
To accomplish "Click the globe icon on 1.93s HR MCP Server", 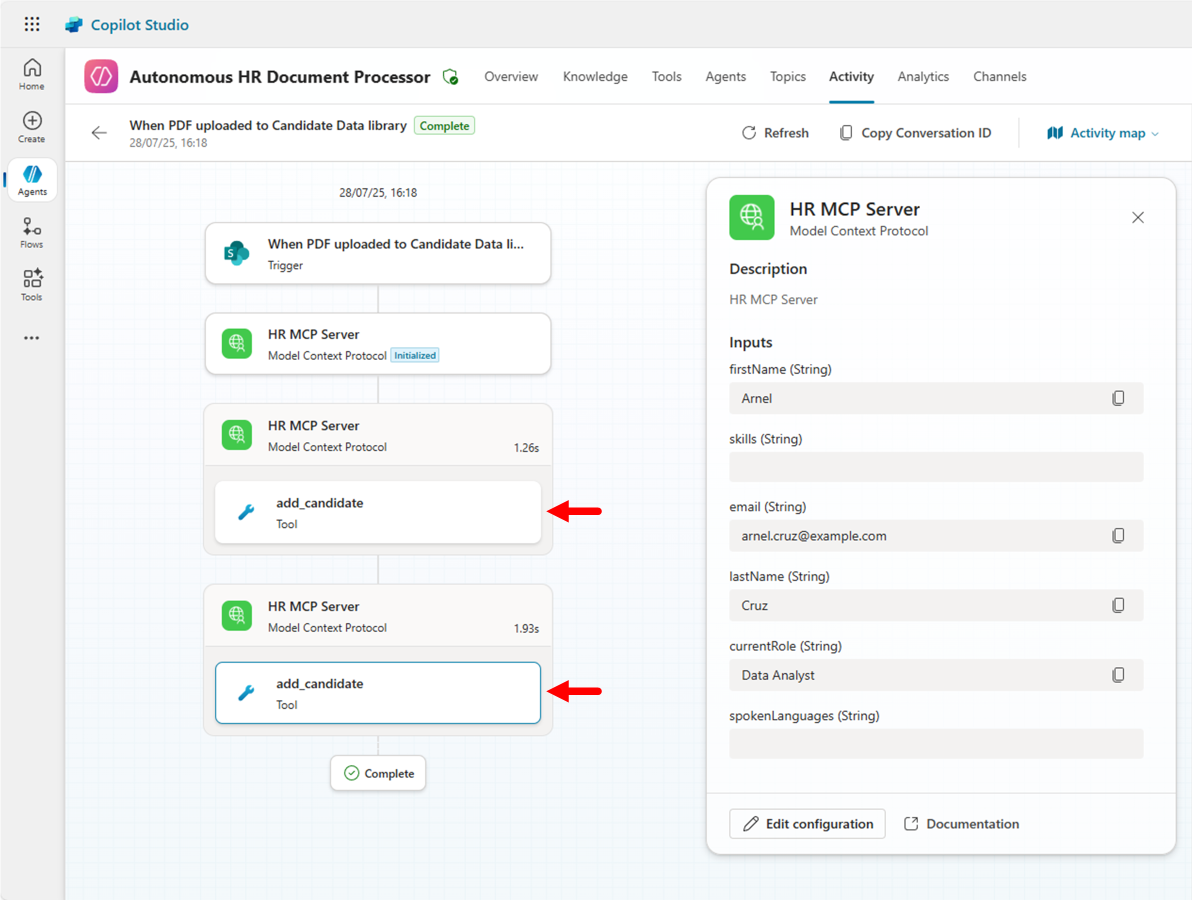I will [x=236, y=616].
